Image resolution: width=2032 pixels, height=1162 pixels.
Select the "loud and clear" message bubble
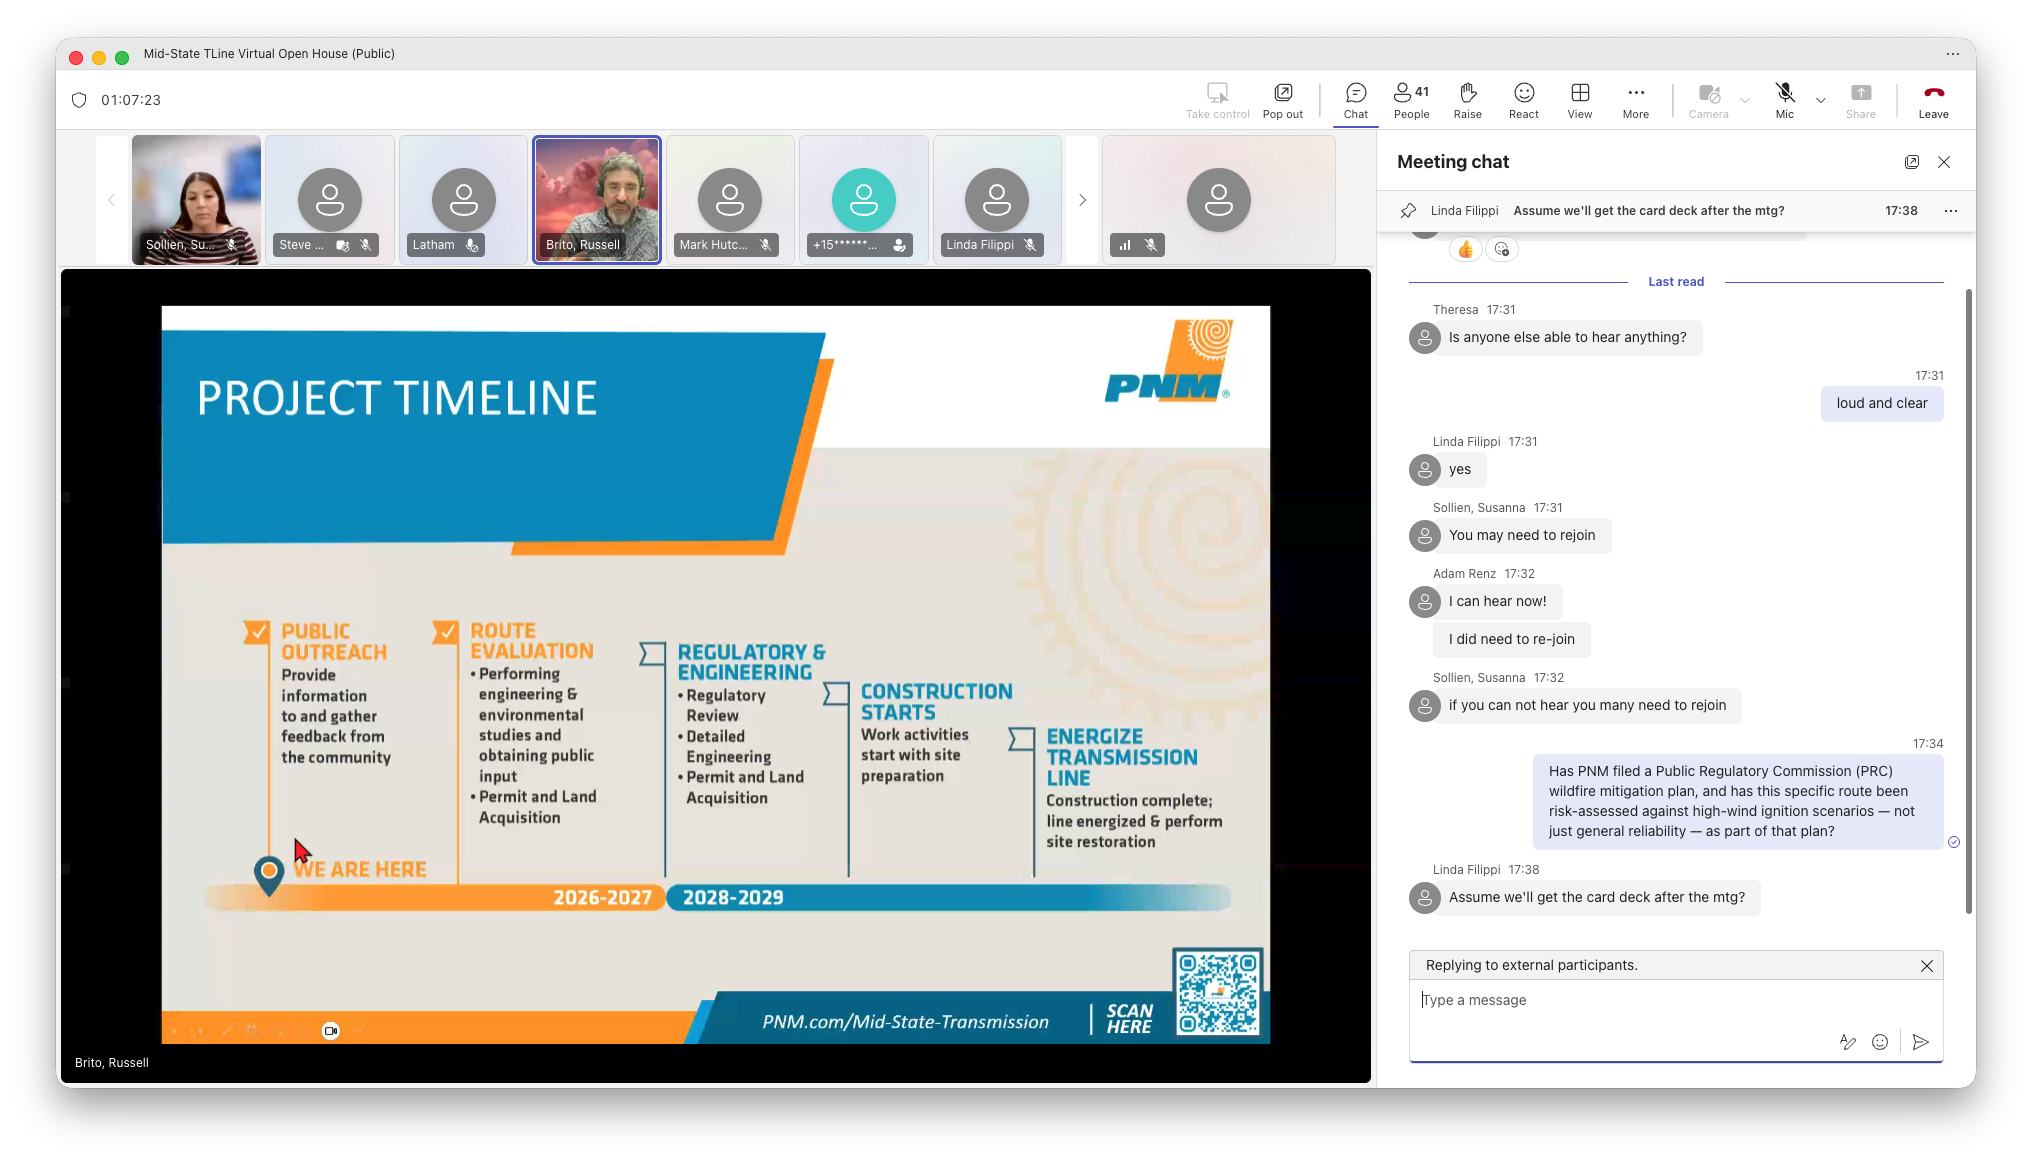pyautogui.click(x=1881, y=404)
